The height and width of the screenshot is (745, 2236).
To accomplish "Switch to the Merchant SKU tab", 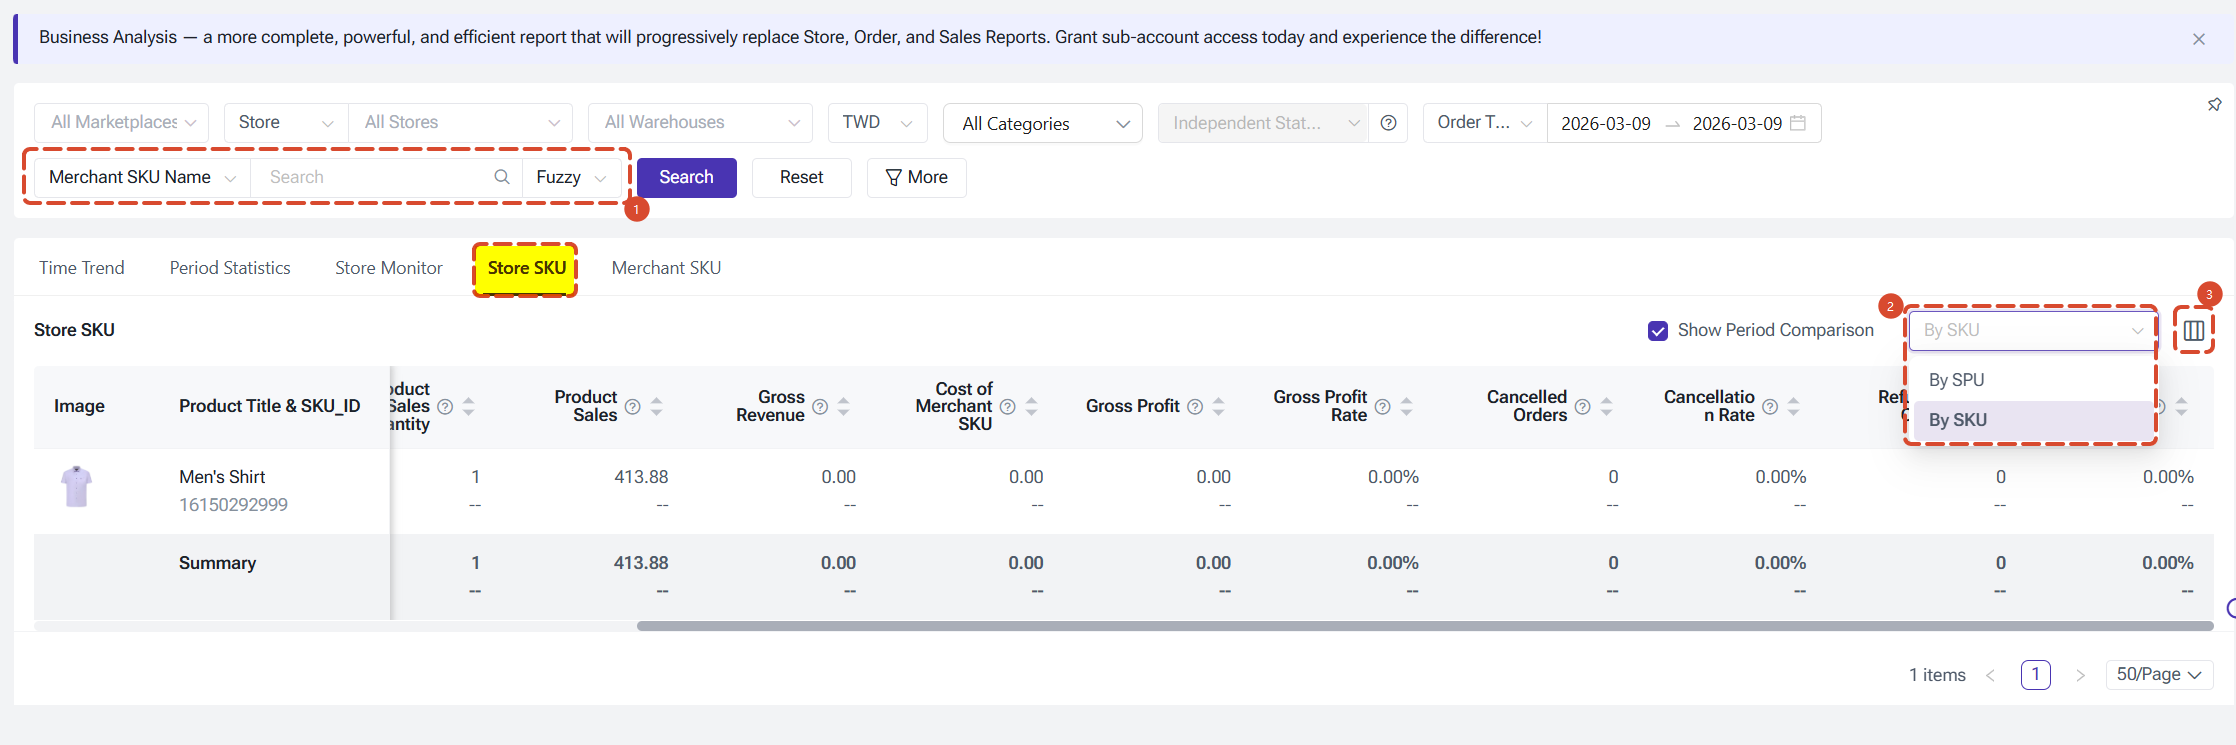I will (x=666, y=268).
